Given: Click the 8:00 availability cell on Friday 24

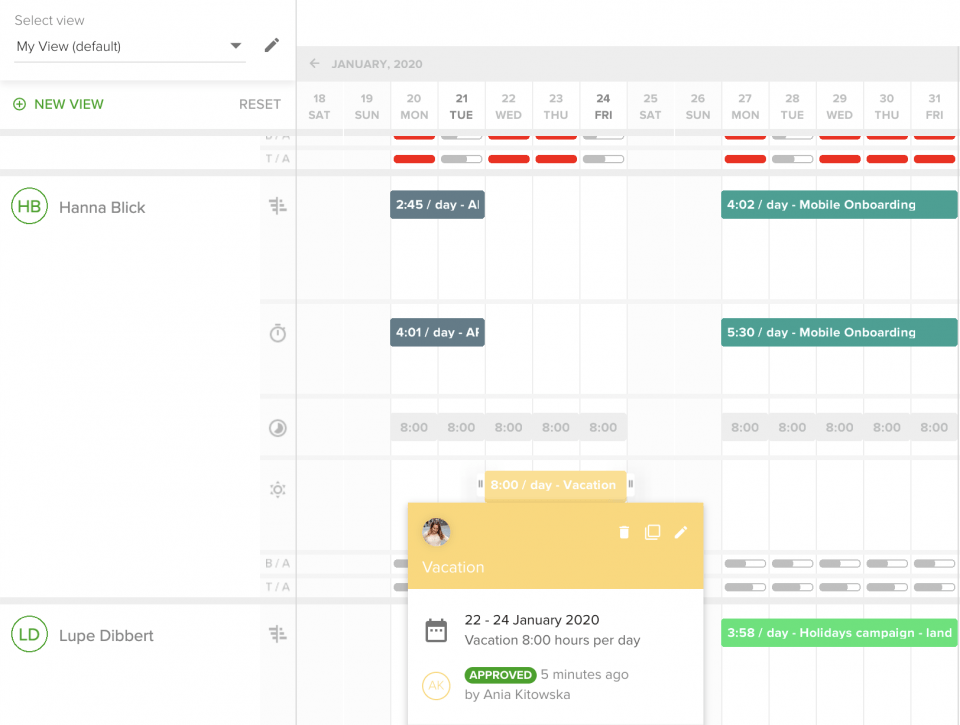Looking at the screenshot, I should pyautogui.click(x=603, y=427).
